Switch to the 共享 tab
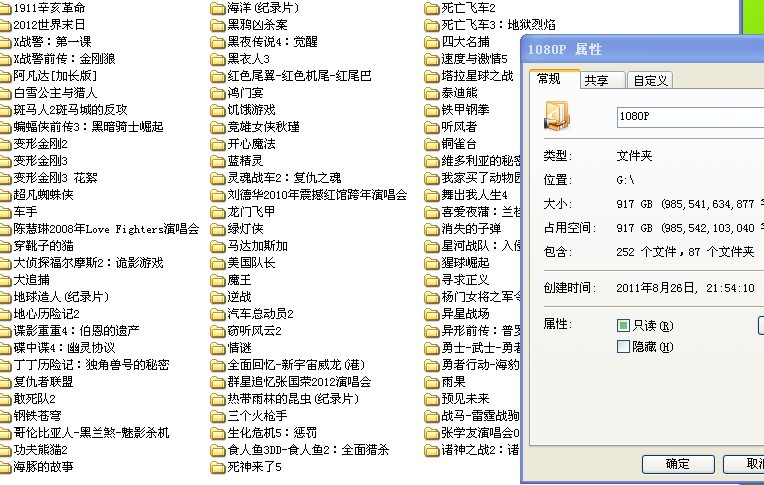Image resolution: width=764 pixels, height=485 pixels. [x=597, y=81]
